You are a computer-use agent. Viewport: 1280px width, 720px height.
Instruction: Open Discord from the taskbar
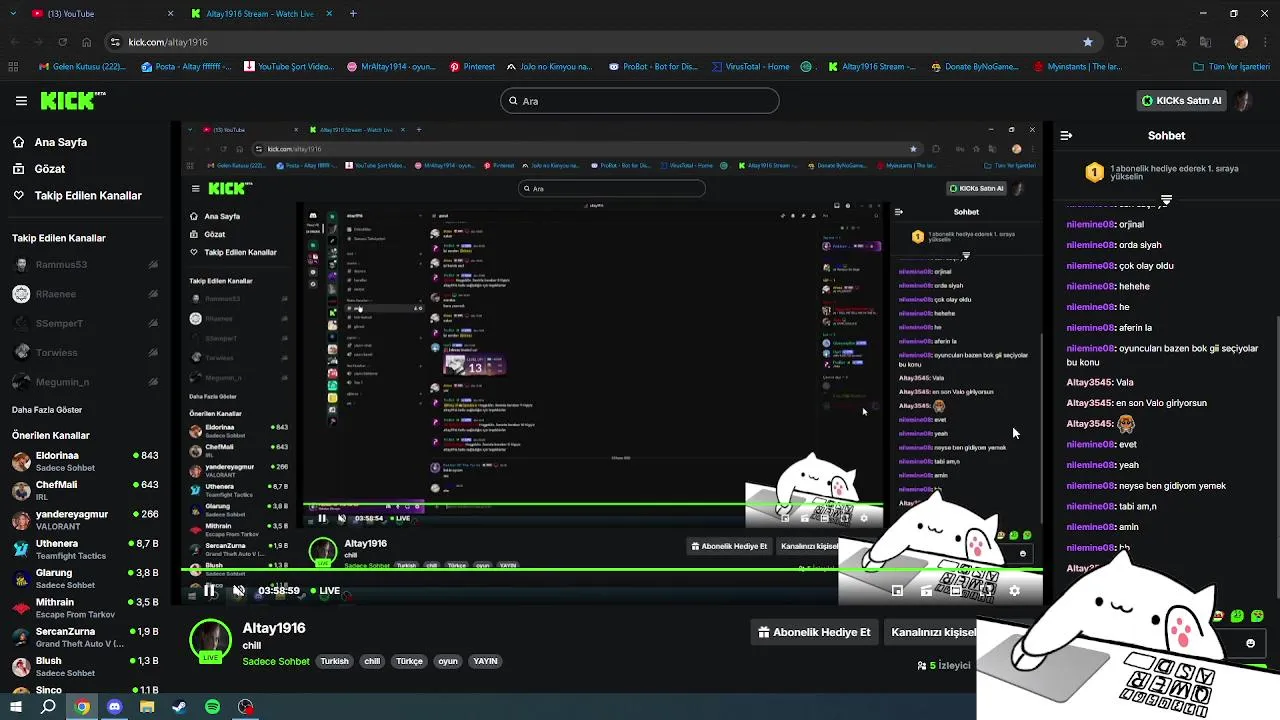coord(114,707)
